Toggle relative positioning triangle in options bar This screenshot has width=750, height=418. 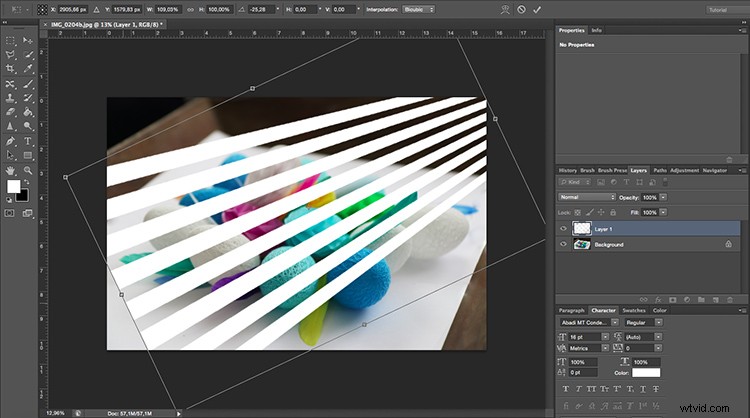click(97, 9)
